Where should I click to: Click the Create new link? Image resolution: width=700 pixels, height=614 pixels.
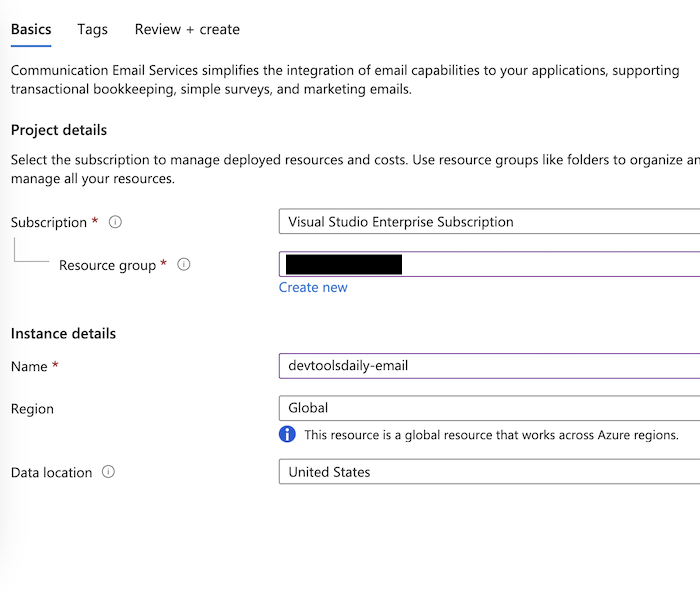click(x=313, y=287)
